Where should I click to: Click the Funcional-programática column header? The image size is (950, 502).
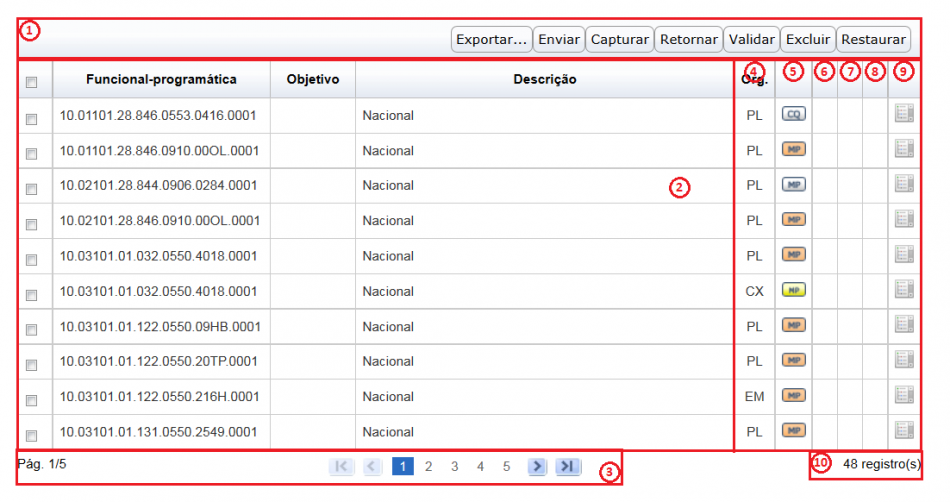click(x=161, y=79)
